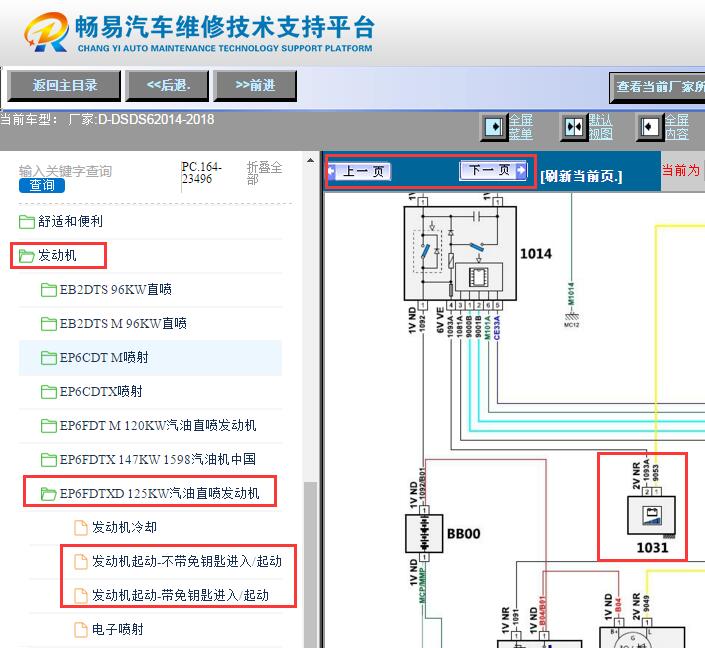This screenshot has height=648, width=705.
Task: Open the 默认视图 link text
Action: (600, 127)
